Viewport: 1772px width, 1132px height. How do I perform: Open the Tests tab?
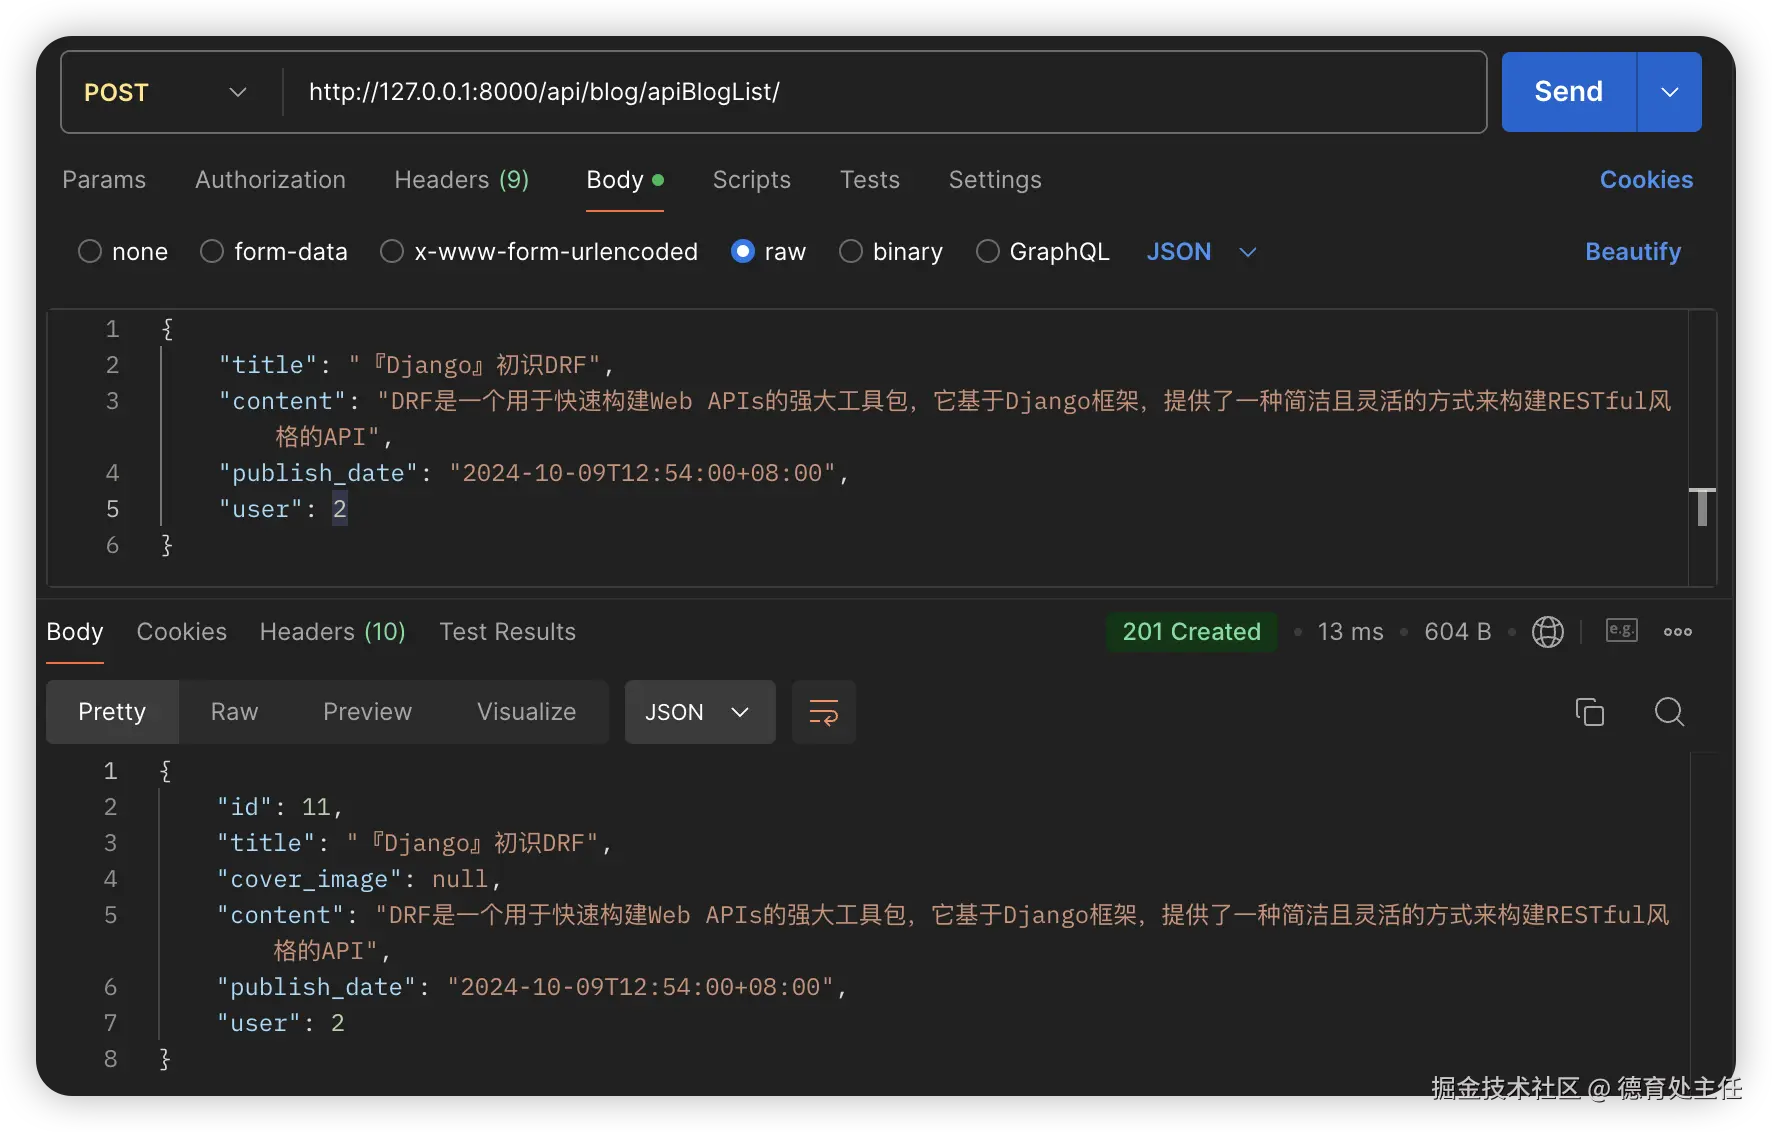click(x=870, y=180)
